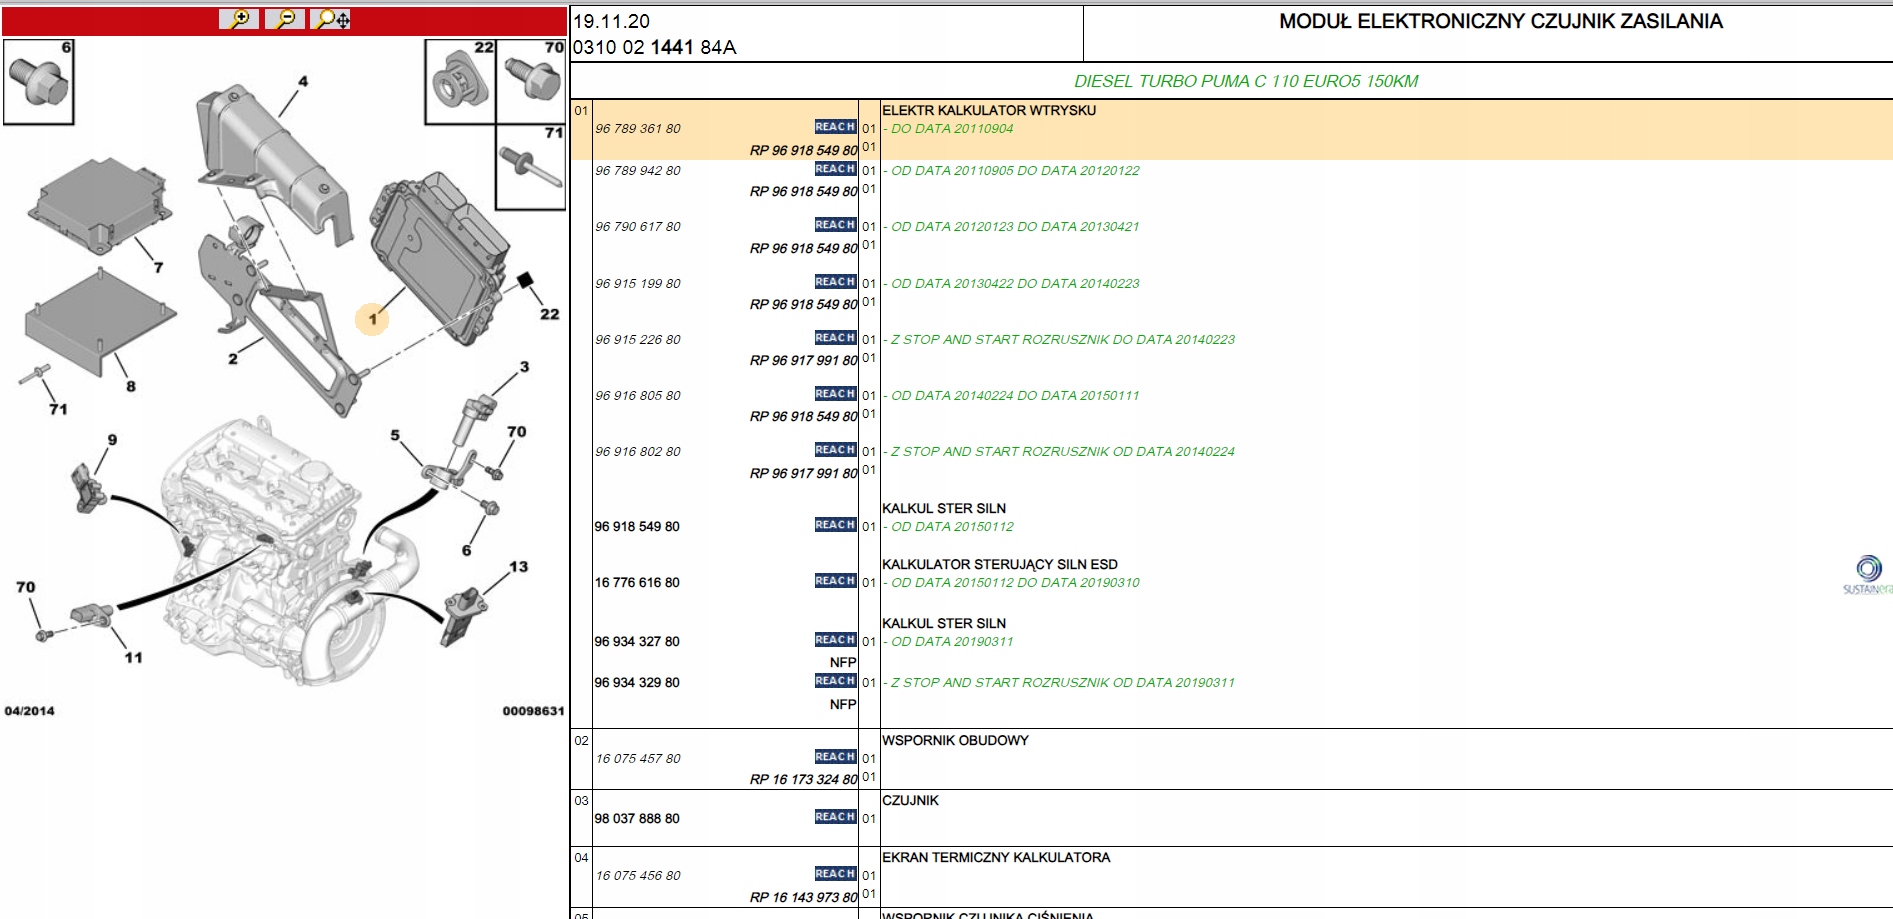This screenshot has height=919, width=1893.
Task: Select part number 96 789 361 80
Action: 638,129
